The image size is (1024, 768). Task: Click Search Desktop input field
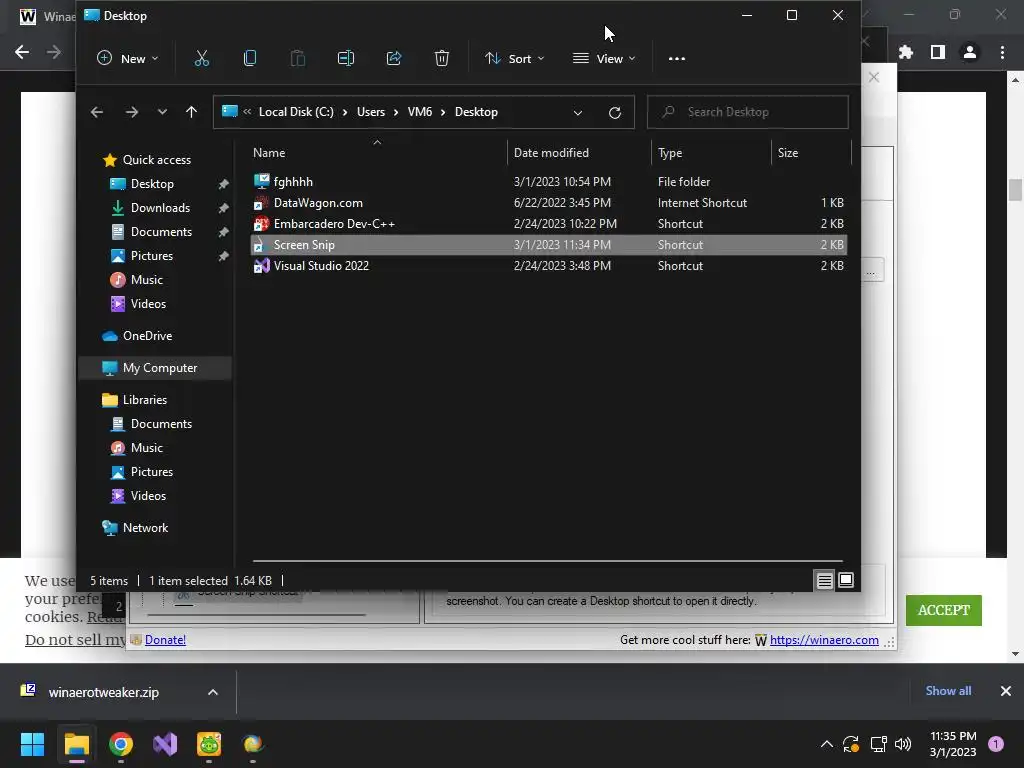tap(748, 112)
